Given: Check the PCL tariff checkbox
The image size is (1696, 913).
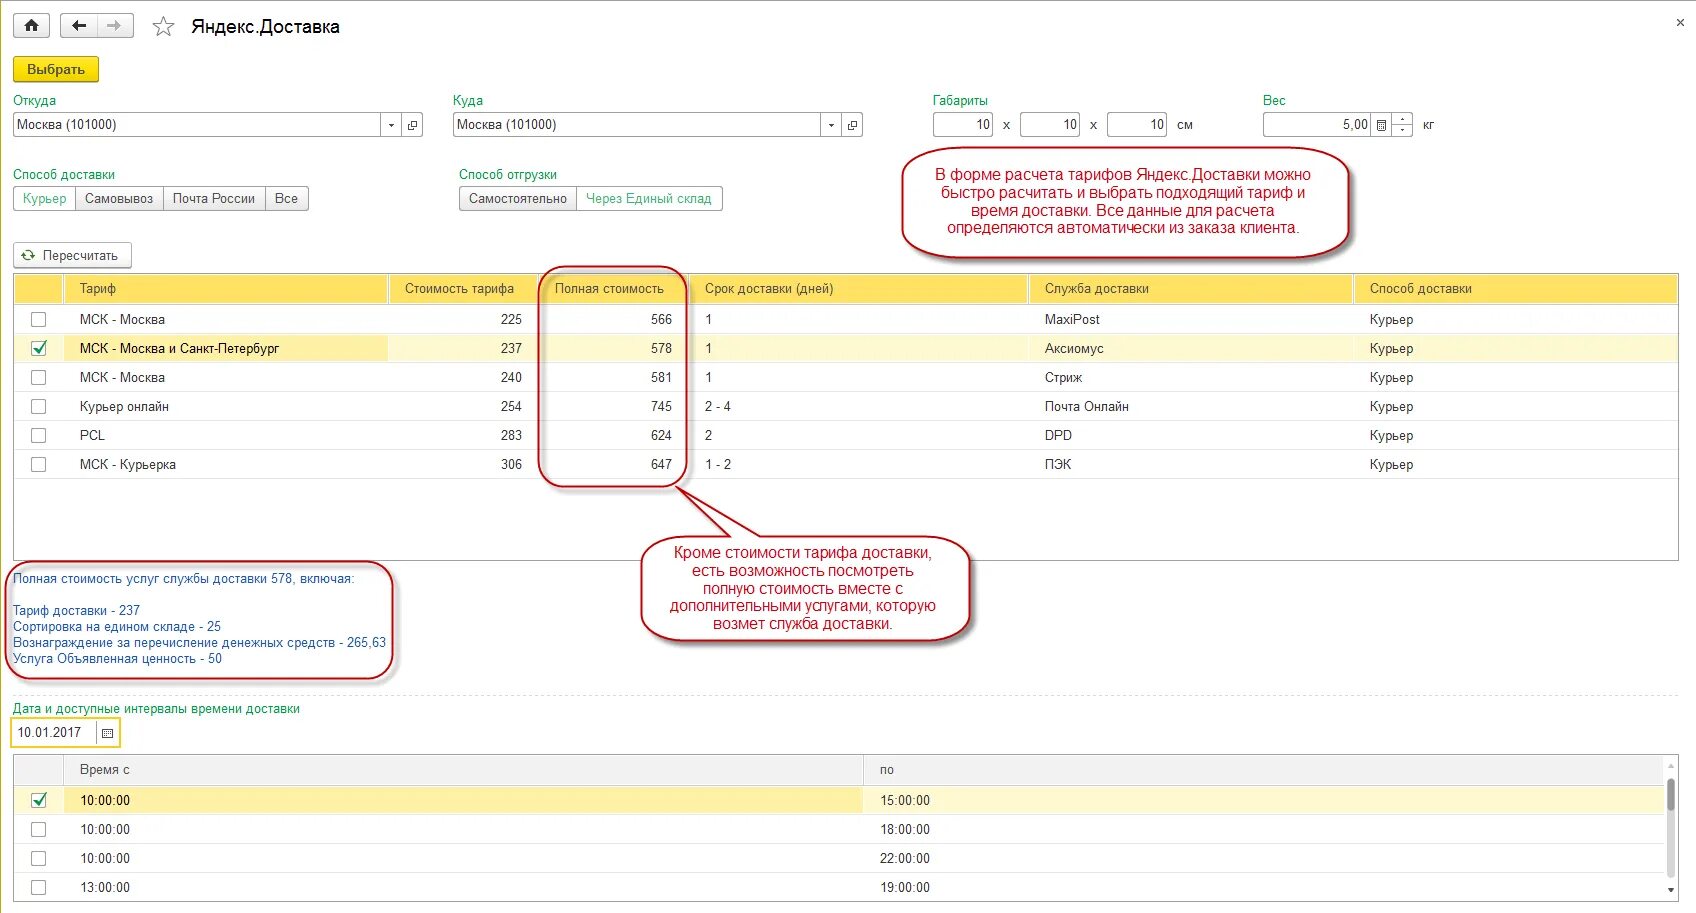Looking at the screenshot, I should 38,436.
